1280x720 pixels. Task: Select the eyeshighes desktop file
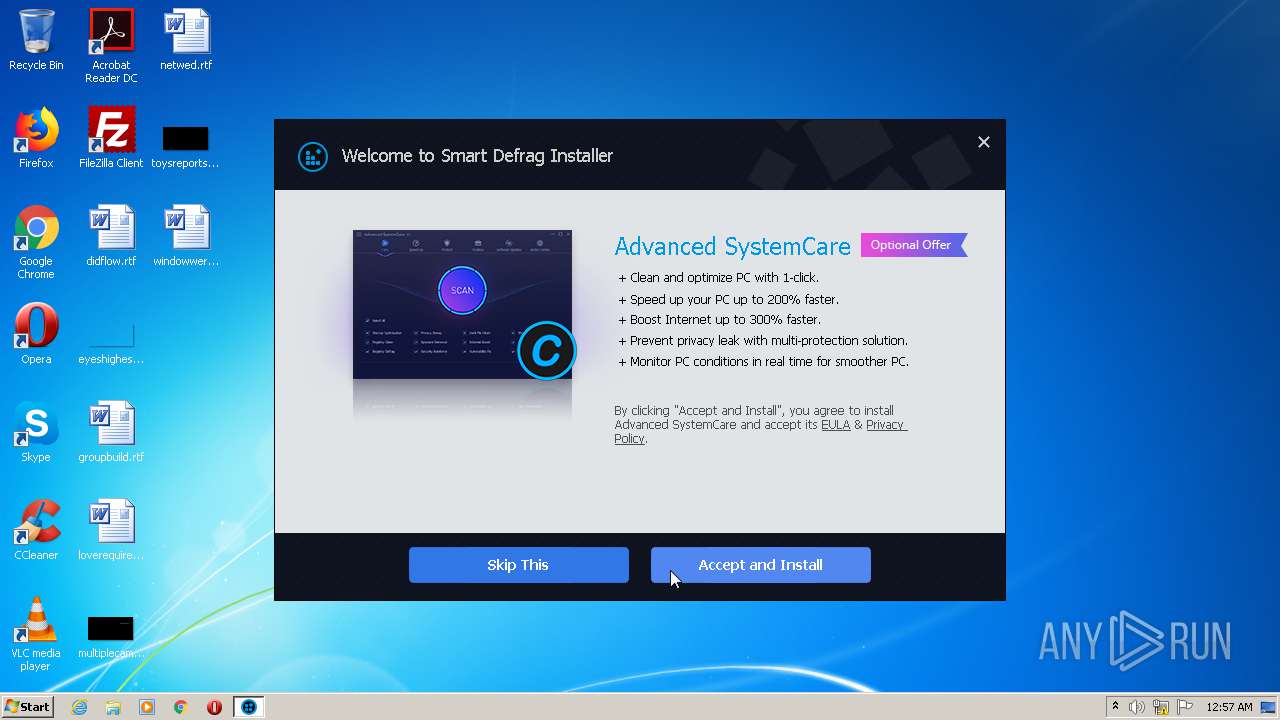(x=111, y=344)
